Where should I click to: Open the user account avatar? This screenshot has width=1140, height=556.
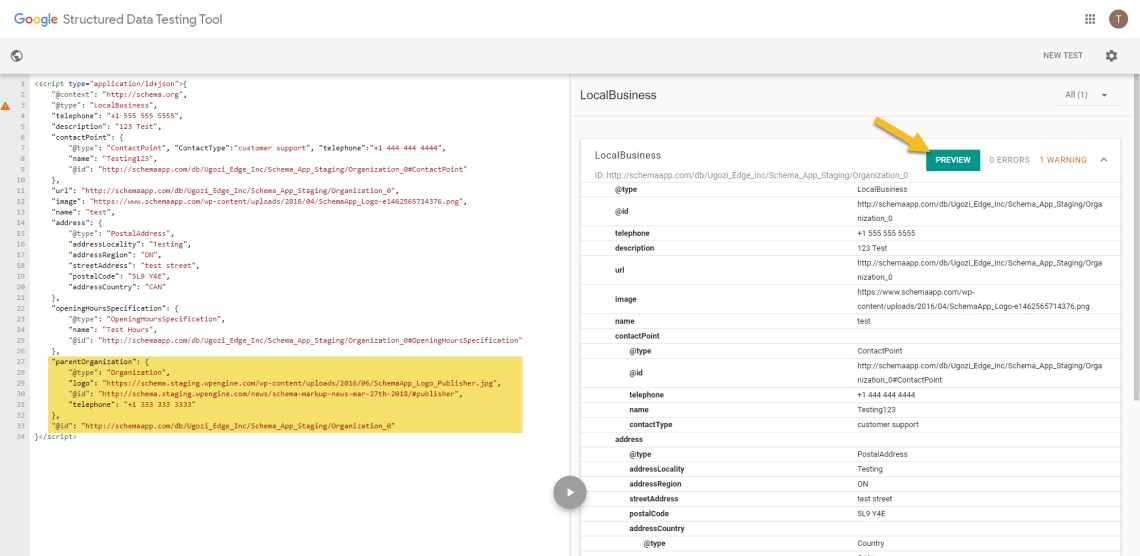tap(1118, 19)
